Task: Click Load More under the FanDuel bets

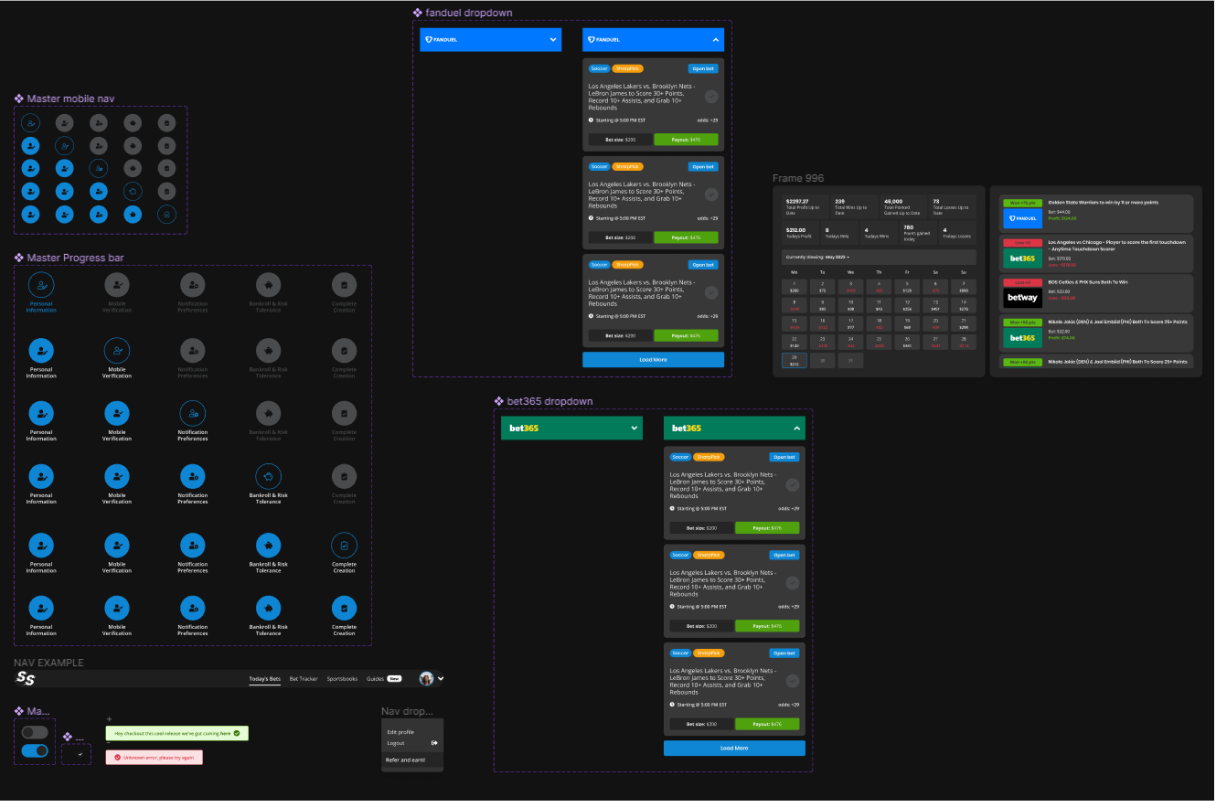Action: pos(653,359)
